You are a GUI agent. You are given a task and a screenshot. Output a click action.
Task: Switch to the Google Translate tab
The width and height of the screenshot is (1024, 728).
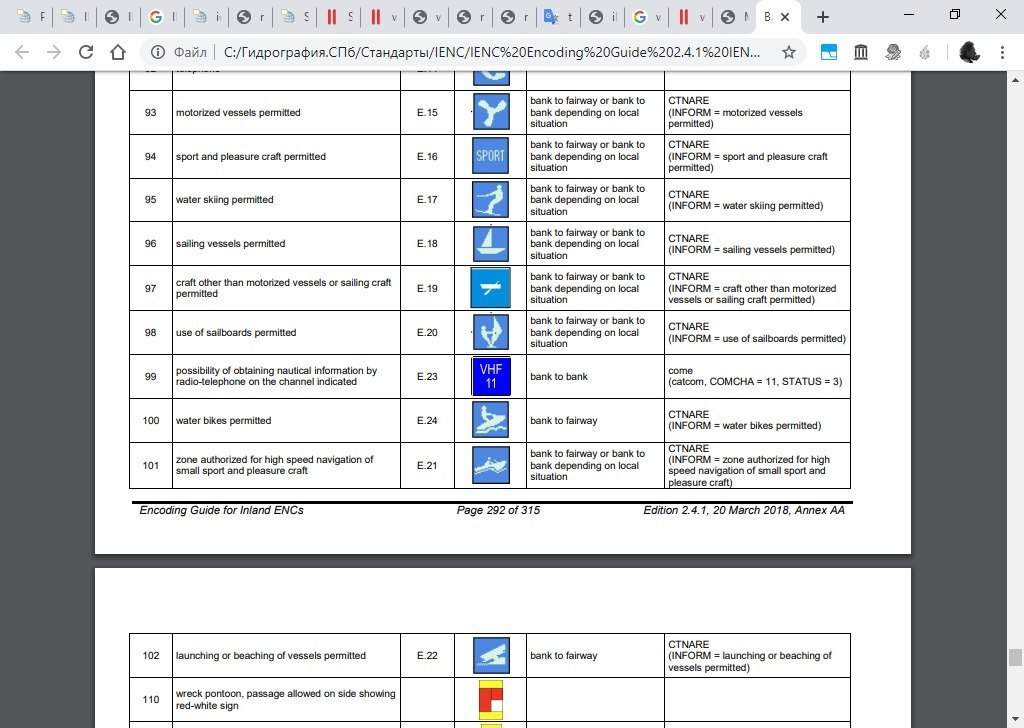click(x=557, y=17)
